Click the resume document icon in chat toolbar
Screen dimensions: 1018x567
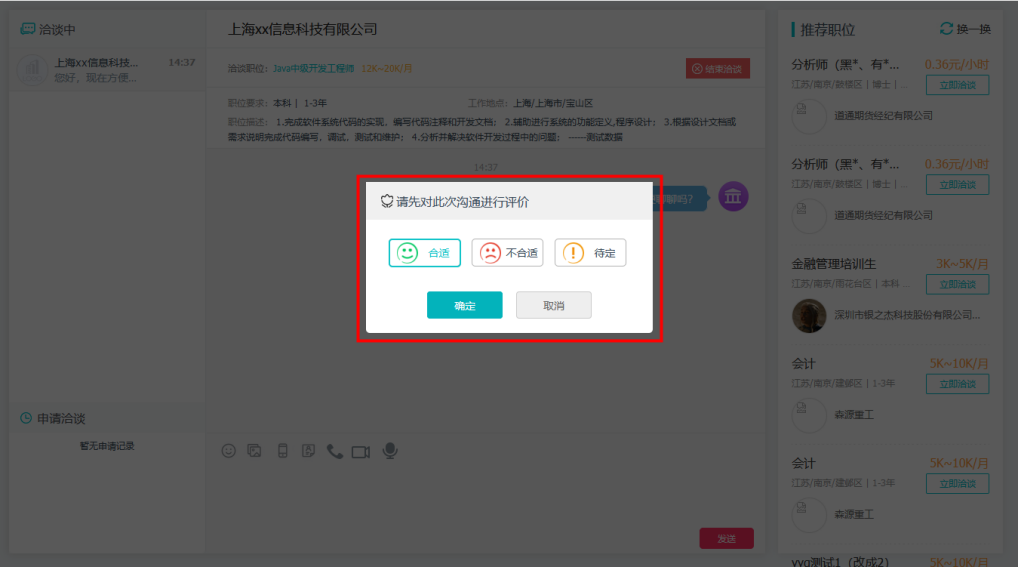308,451
